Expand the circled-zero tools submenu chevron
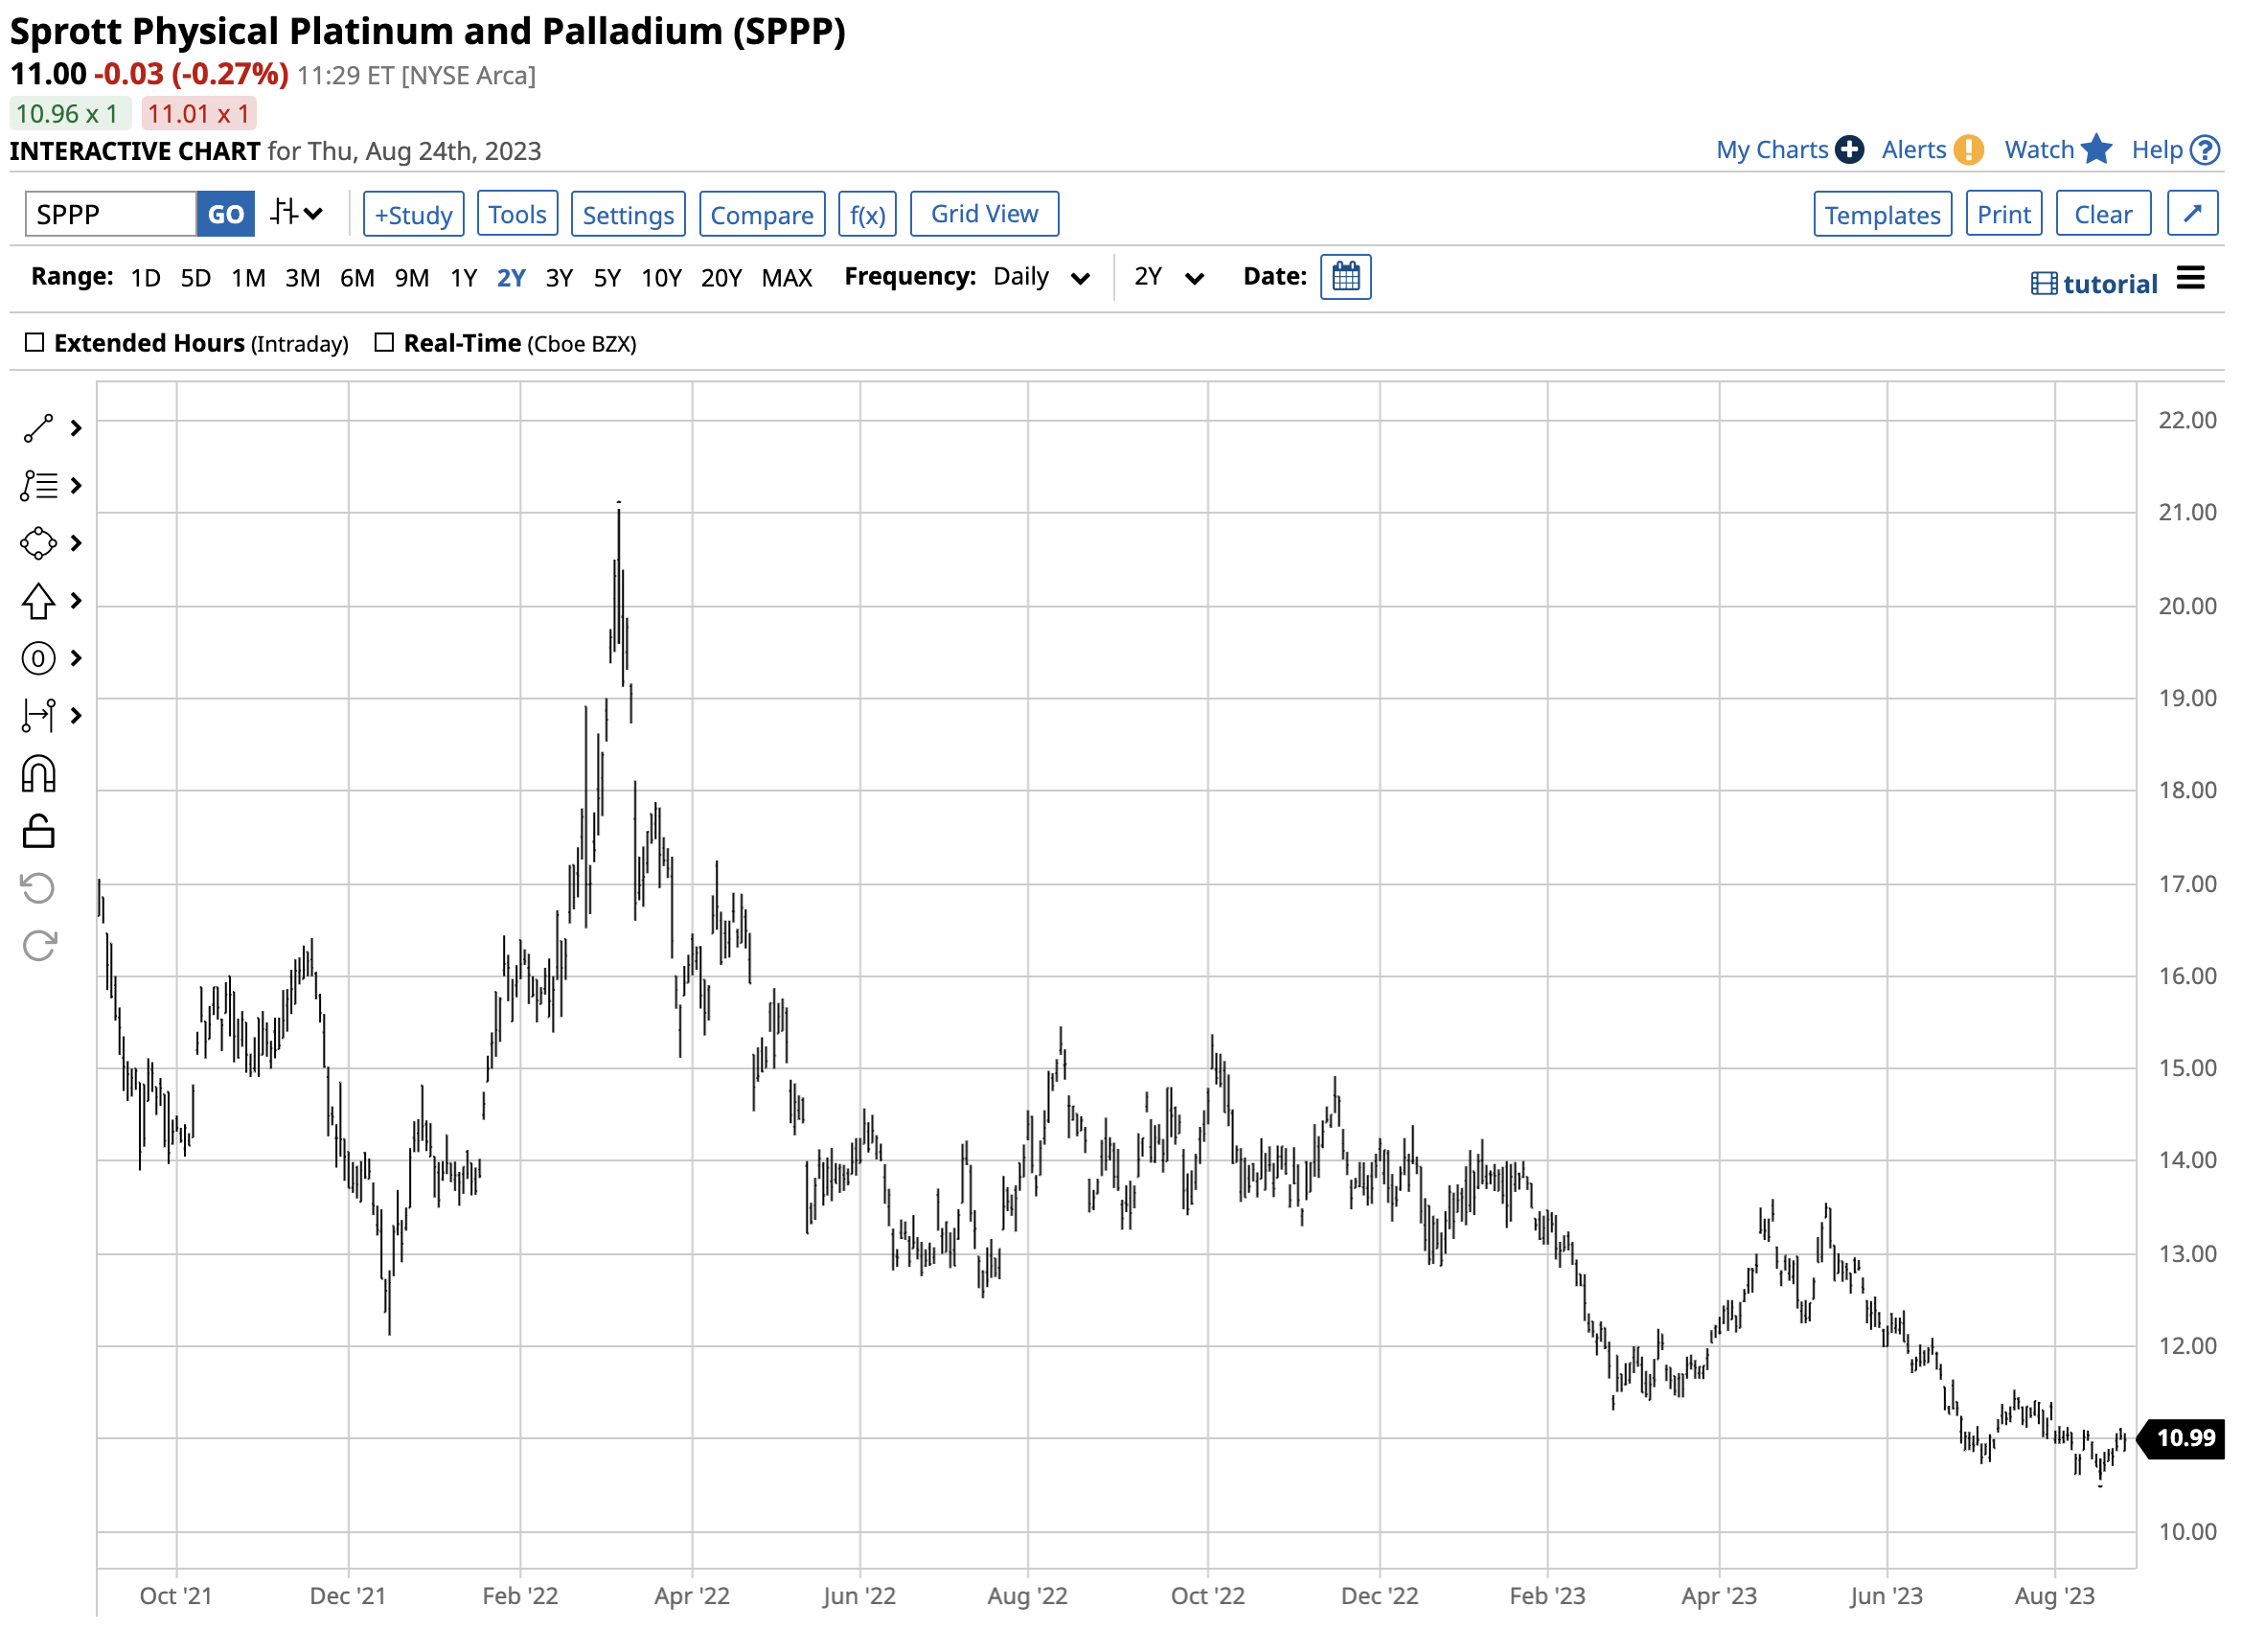Viewport: 2265px width, 1652px height. pyautogui.click(x=76, y=659)
